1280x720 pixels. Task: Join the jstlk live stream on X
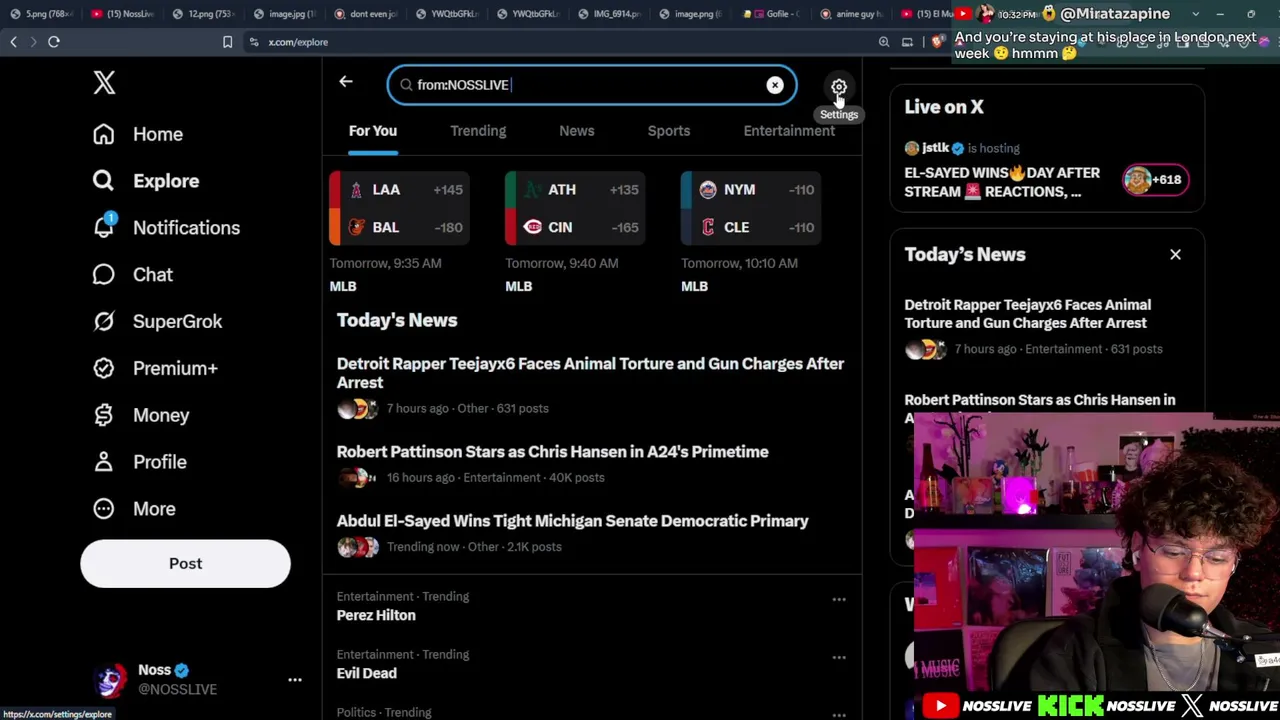click(1002, 182)
